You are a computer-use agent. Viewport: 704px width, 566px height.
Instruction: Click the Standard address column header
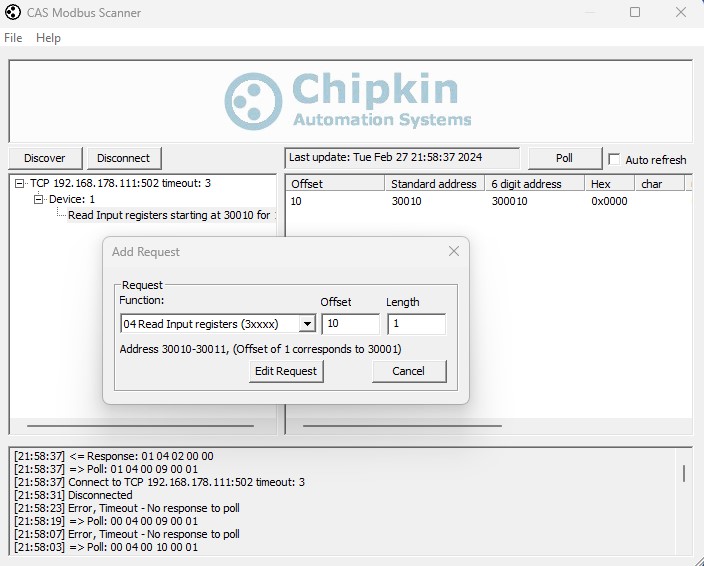(435, 184)
